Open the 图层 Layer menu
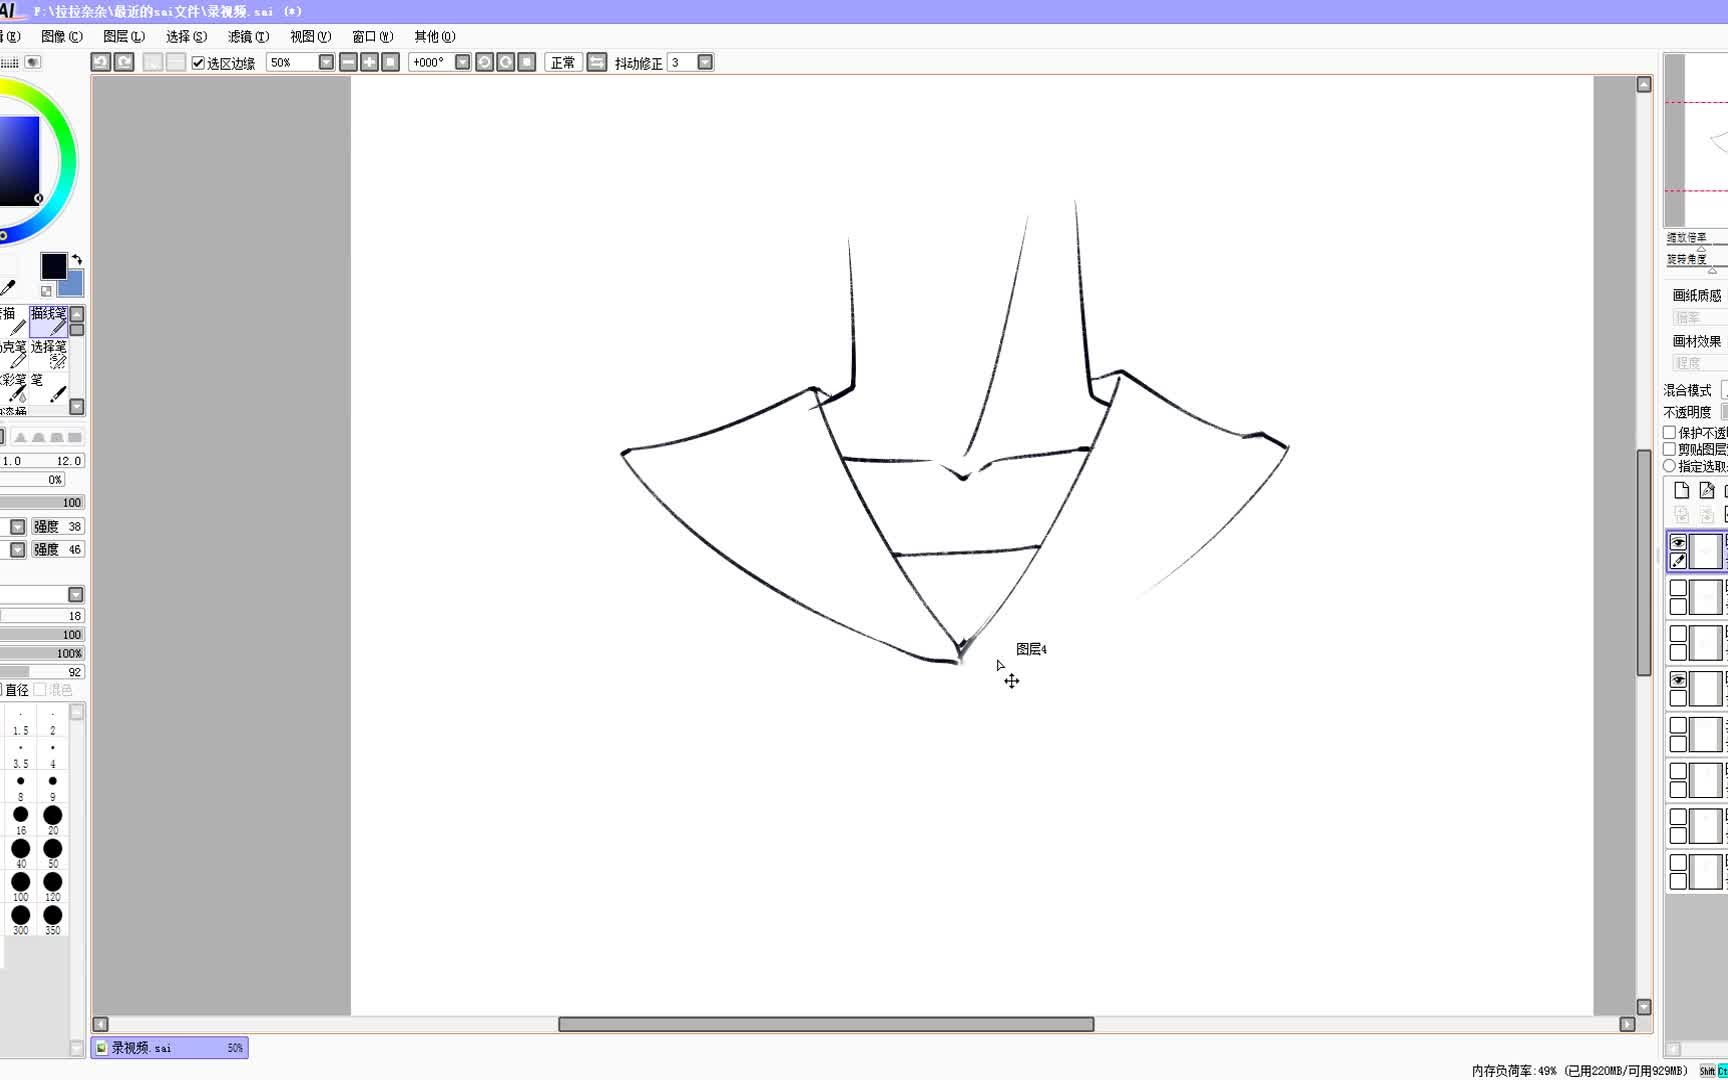The height and width of the screenshot is (1080, 1728). pyautogui.click(x=123, y=36)
